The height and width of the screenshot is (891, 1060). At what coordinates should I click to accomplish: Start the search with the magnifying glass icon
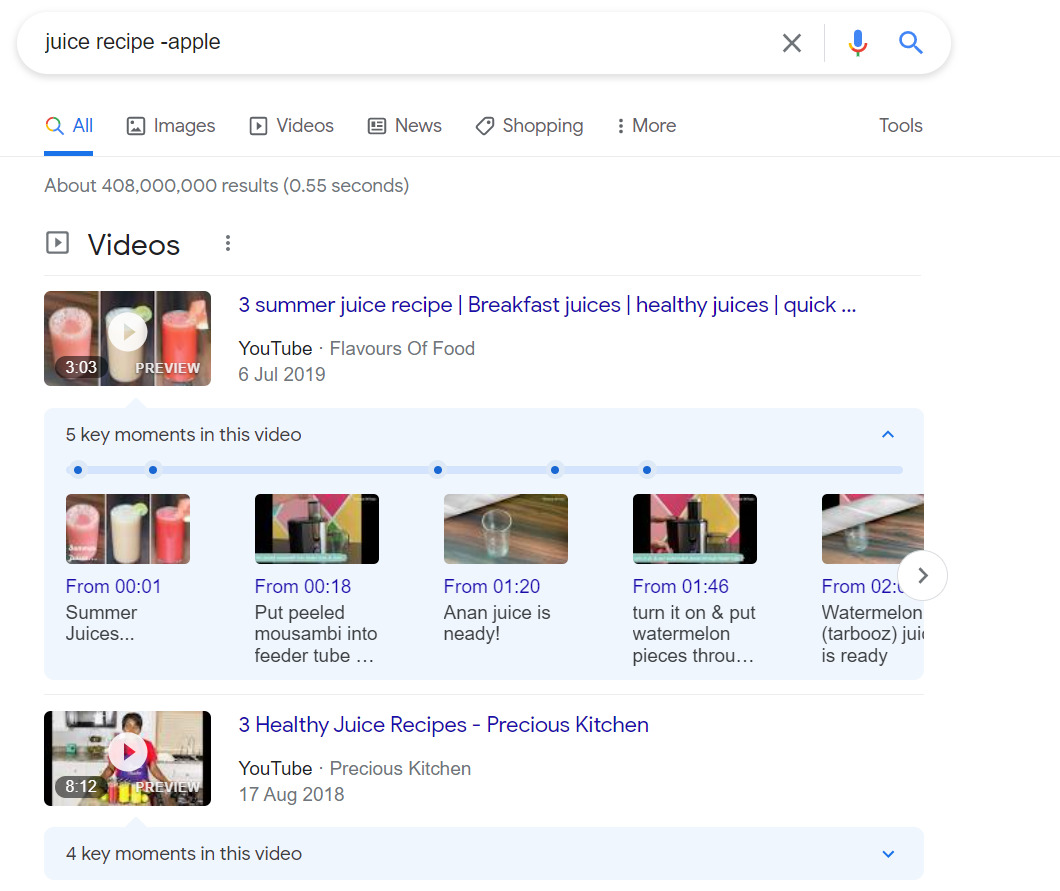click(x=910, y=42)
